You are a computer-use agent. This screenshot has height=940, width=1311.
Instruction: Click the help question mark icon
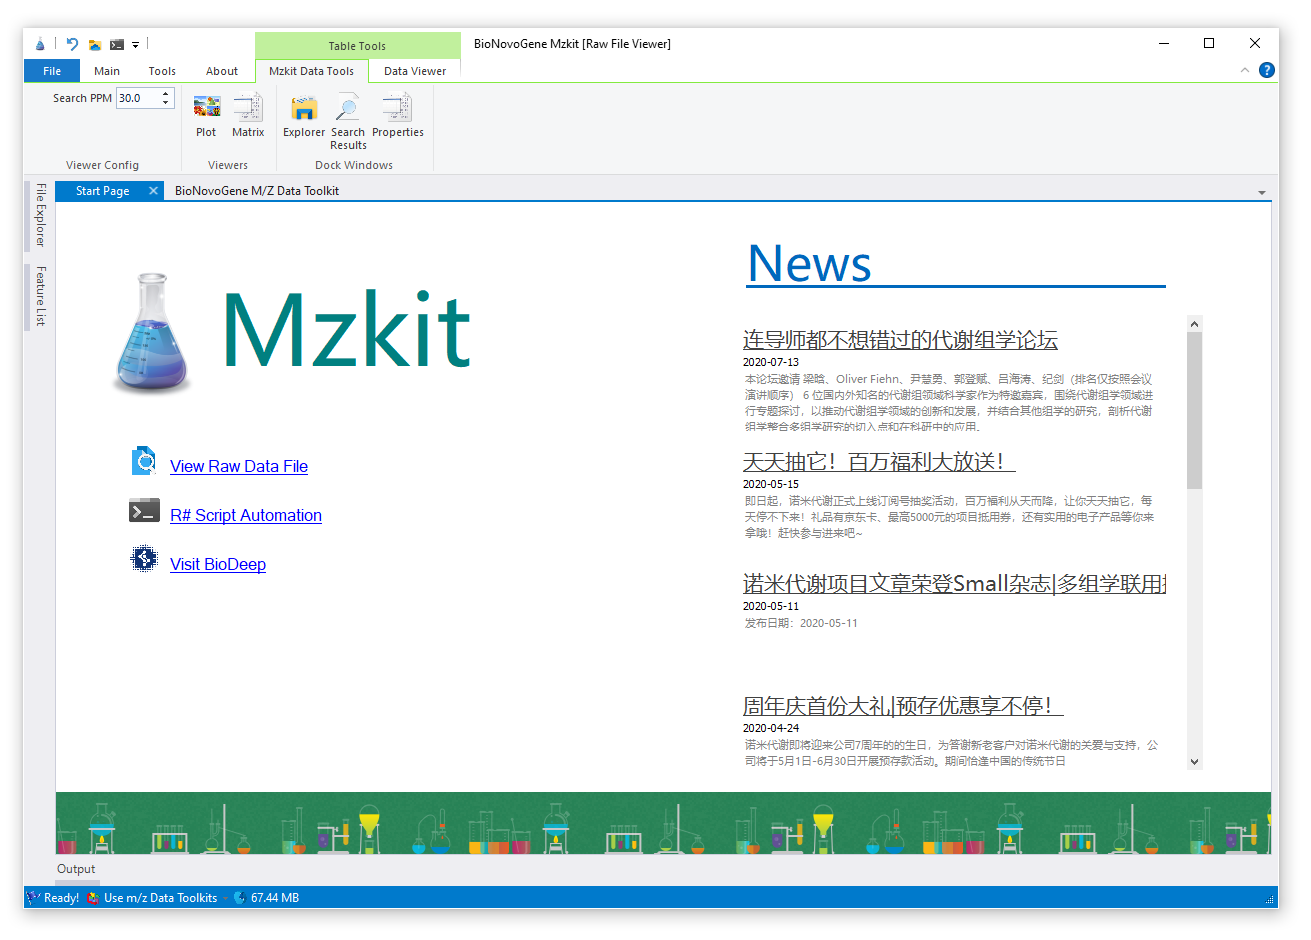(x=1267, y=70)
